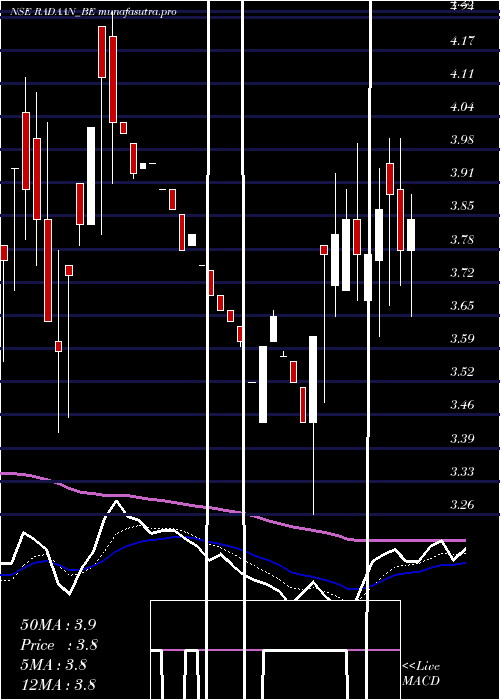This screenshot has width=500, height=700.
Task: Click the 3.65 price axis label
Action: tap(462, 306)
